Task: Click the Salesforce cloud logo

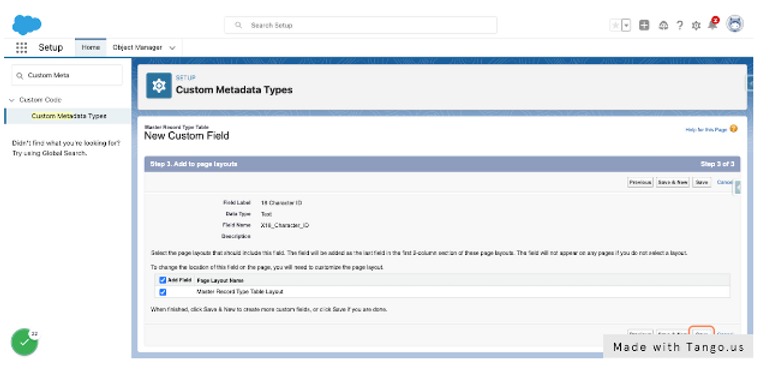Action: pyautogui.click(x=26, y=25)
